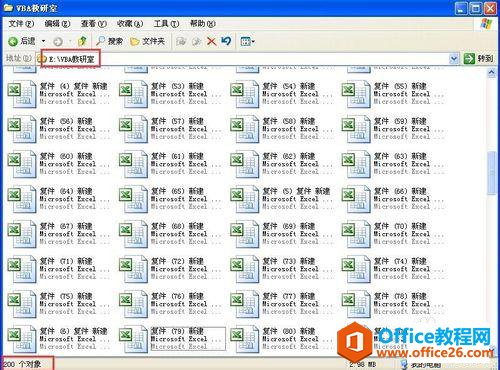Viewport: 500px width, 370px height.
Task: Click the Forward arrow toolbar icon
Action: tap(58, 41)
